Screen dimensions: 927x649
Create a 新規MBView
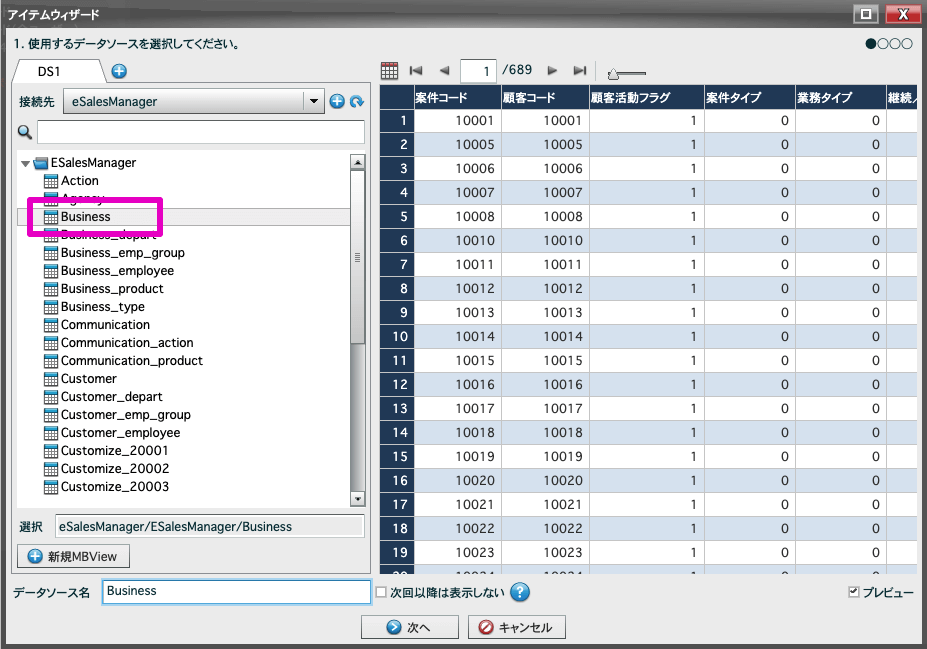tap(73, 556)
